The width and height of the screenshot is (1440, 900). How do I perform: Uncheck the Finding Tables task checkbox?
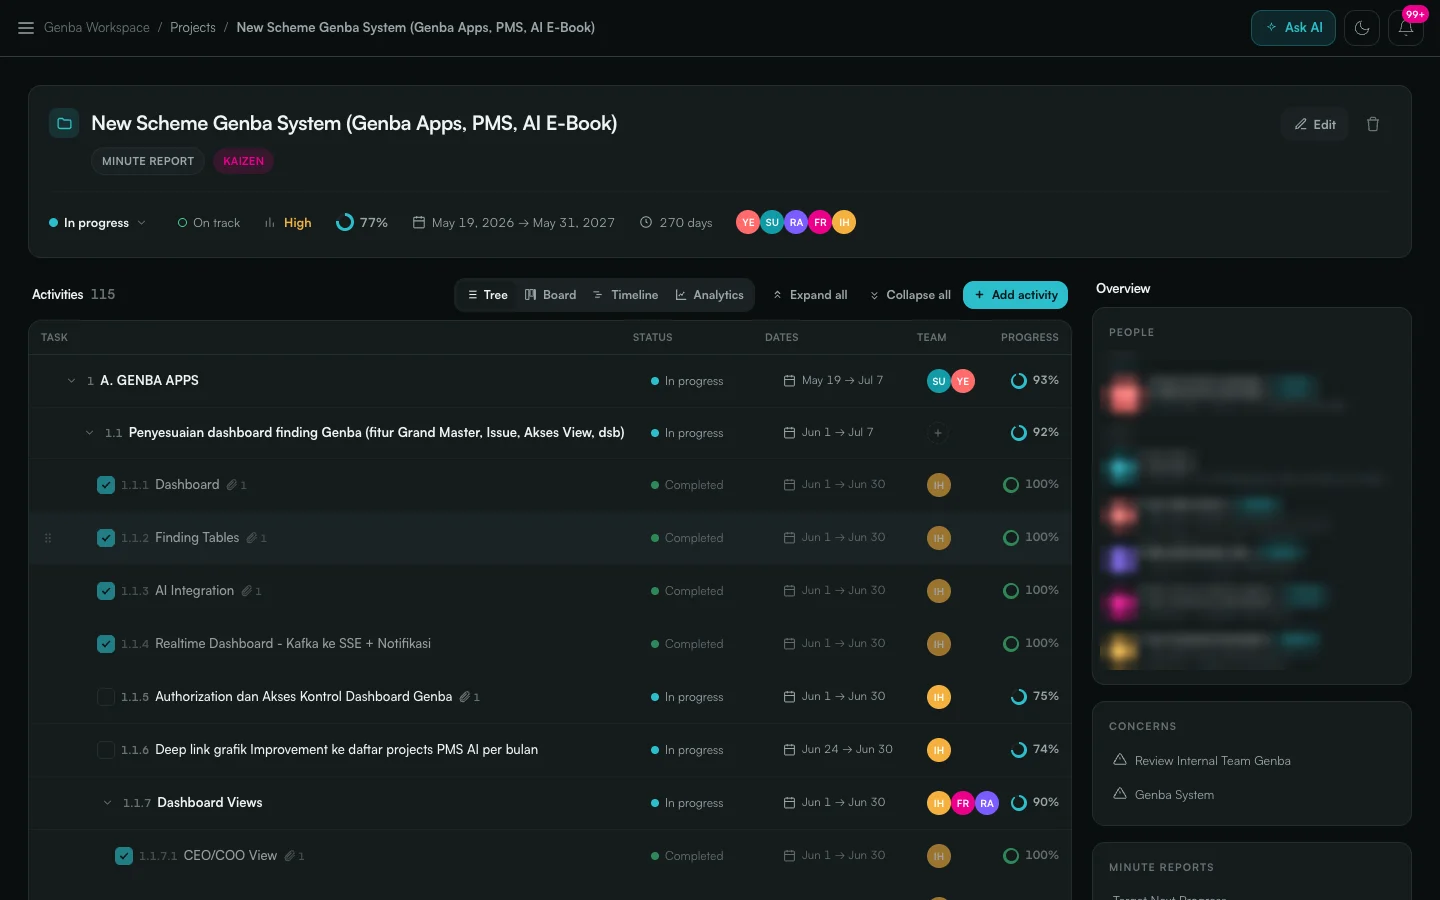[106, 538]
